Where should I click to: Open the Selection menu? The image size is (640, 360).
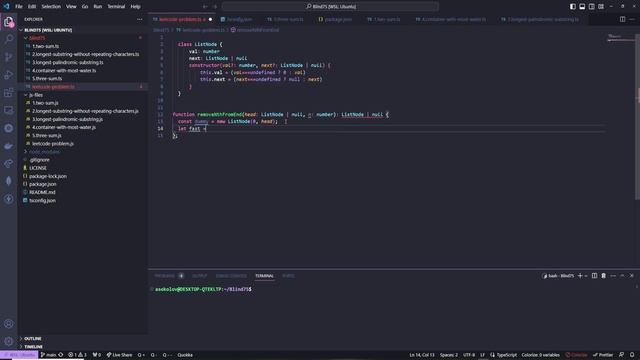pyautogui.click(x=51, y=7)
